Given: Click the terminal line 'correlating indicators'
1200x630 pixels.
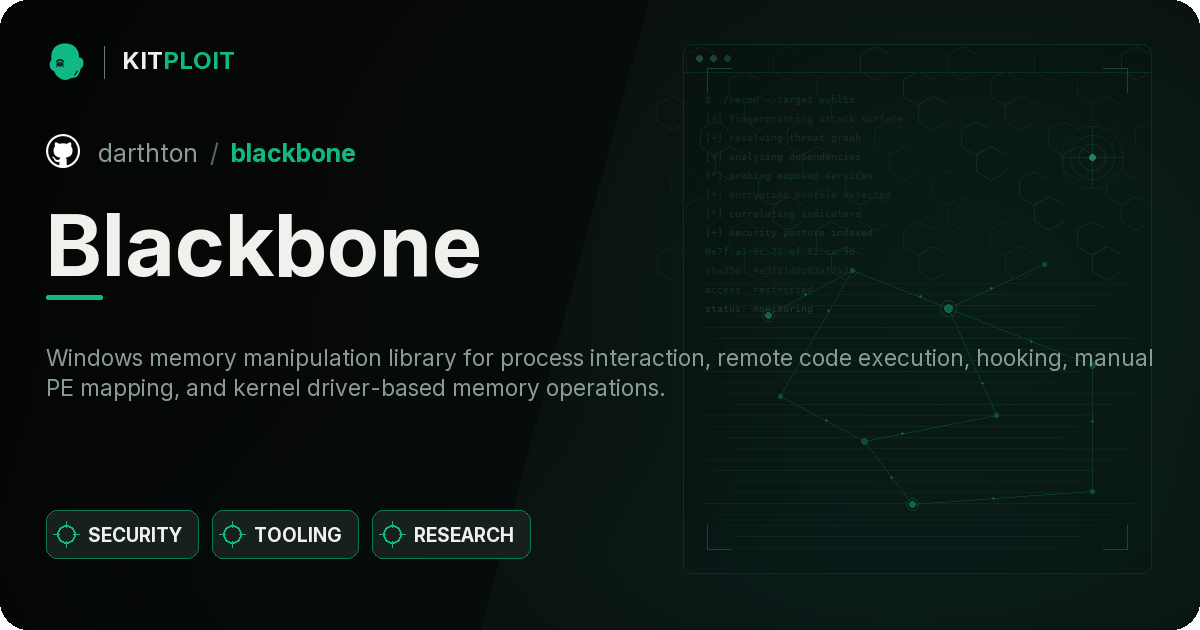Looking at the screenshot, I should click(x=783, y=214).
